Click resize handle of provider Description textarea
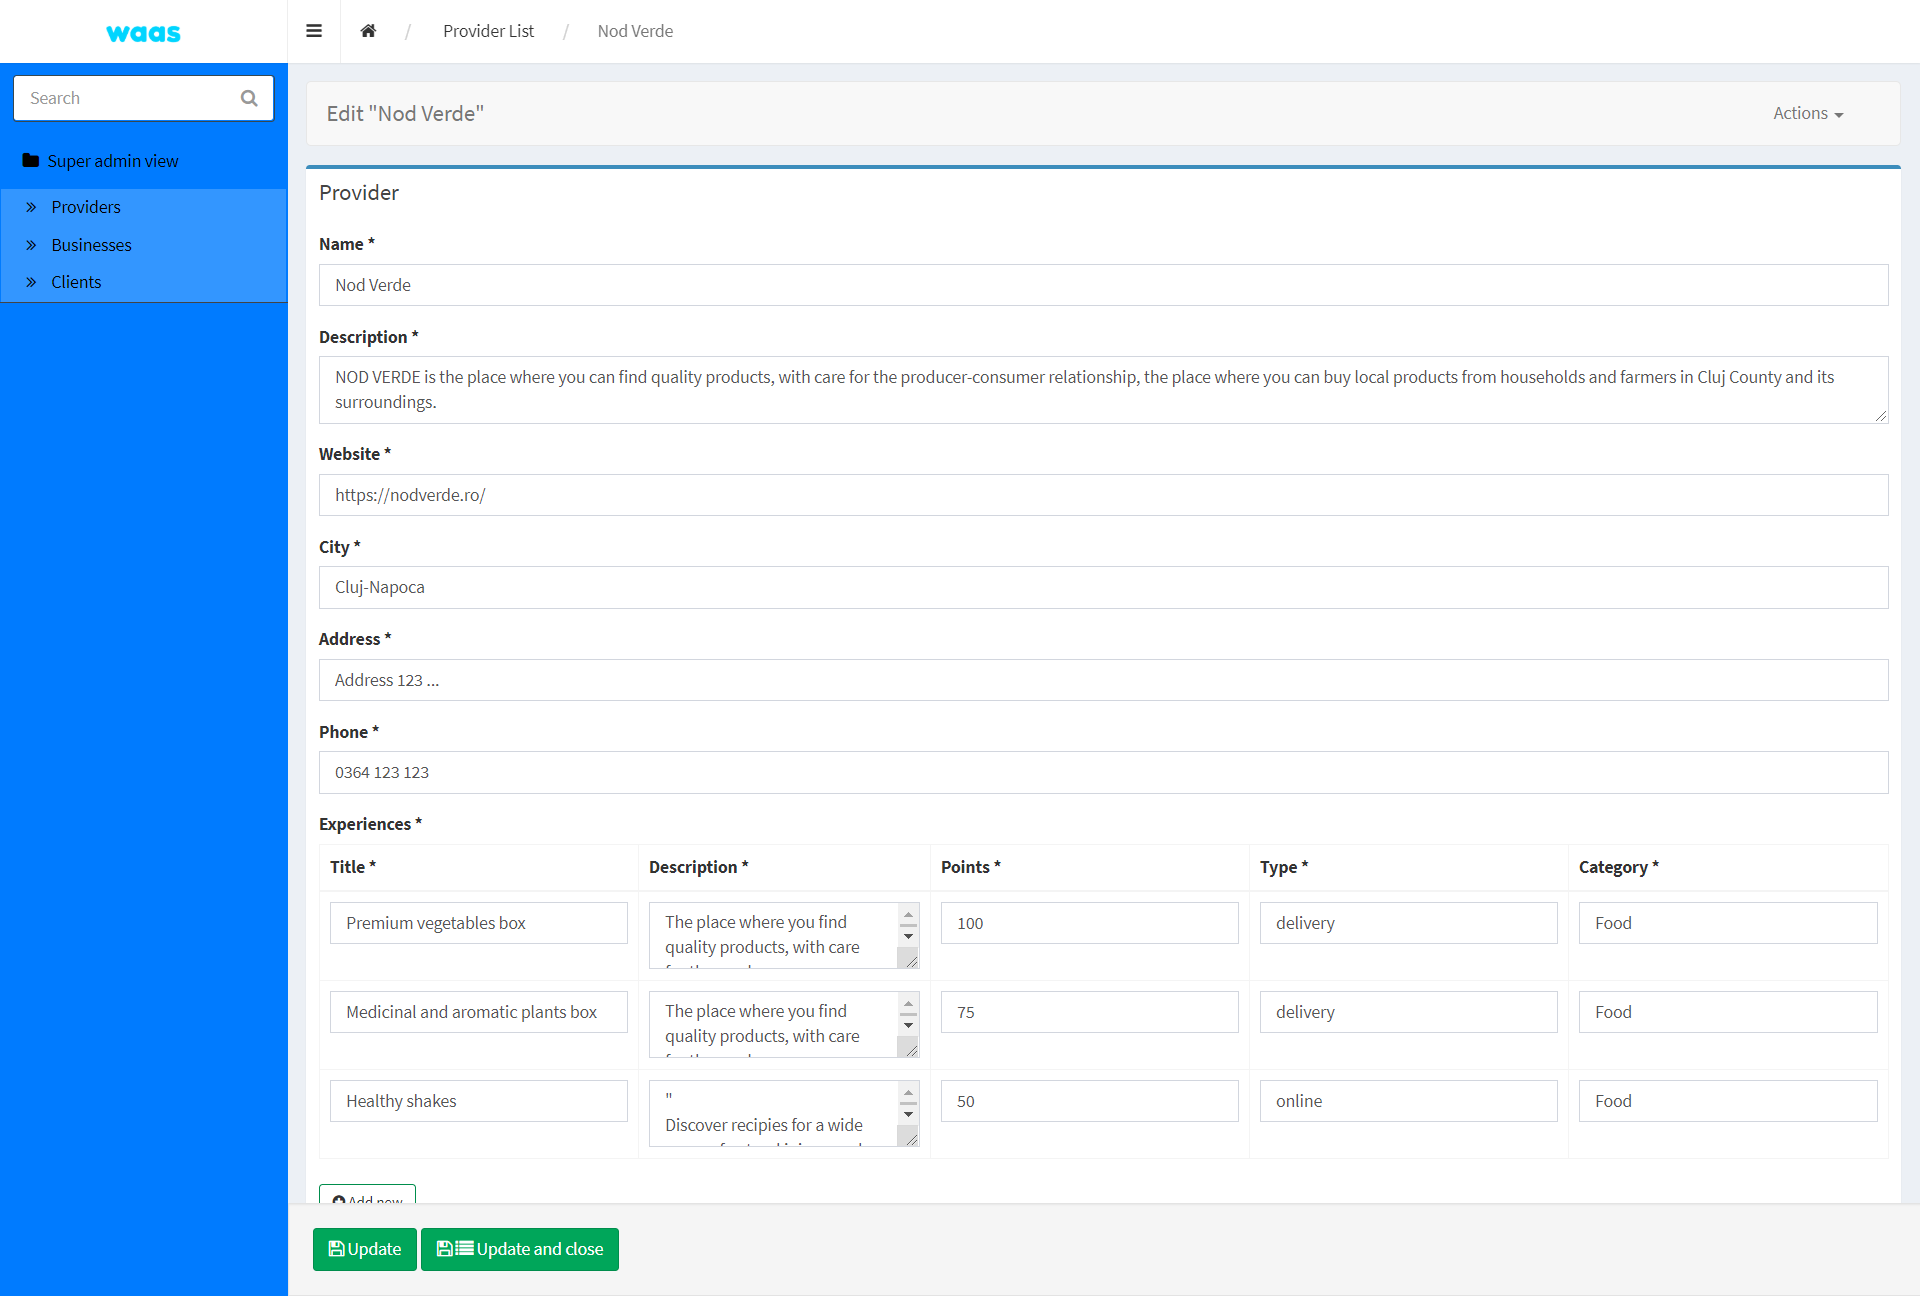Viewport: 1920px width, 1296px height. pyautogui.click(x=1881, y=416)
